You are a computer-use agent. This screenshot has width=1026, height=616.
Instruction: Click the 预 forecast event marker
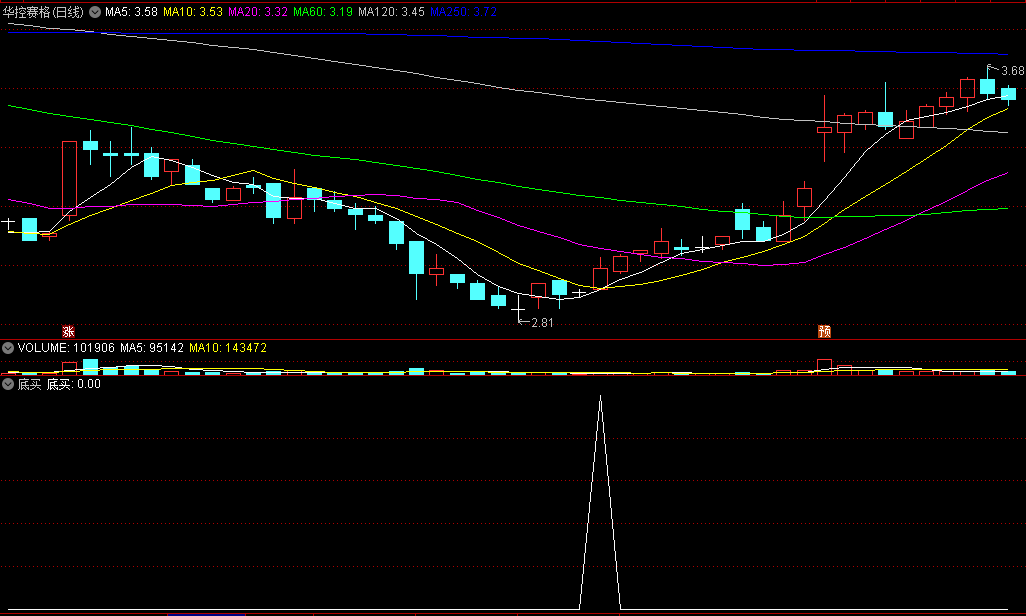click(x=824, y=331)
